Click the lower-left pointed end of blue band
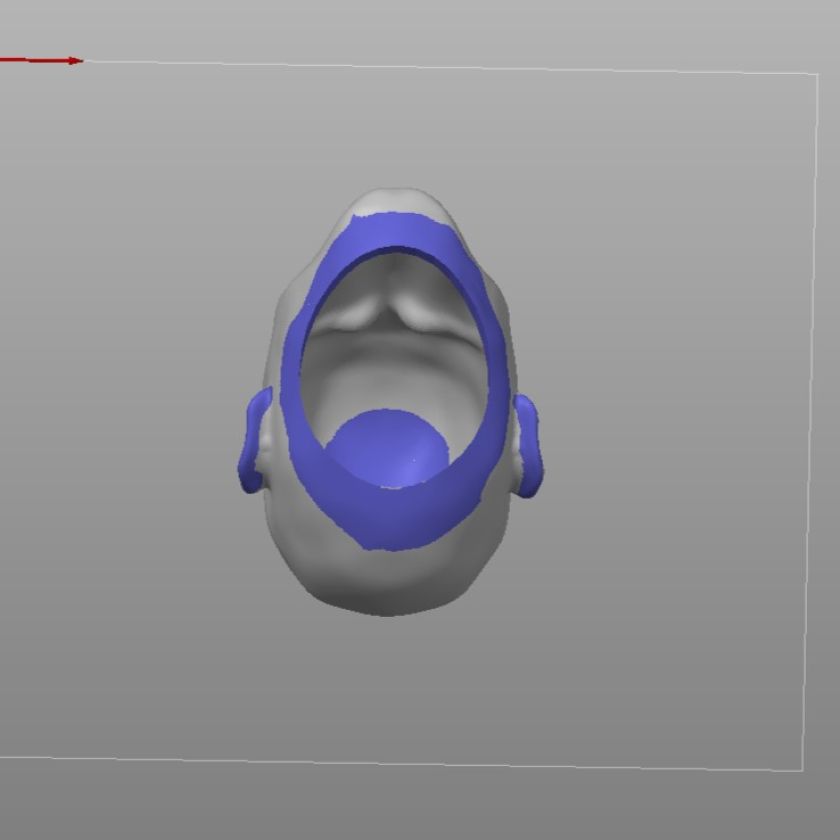This screenshot has height=840, width=840. [366, 545]
